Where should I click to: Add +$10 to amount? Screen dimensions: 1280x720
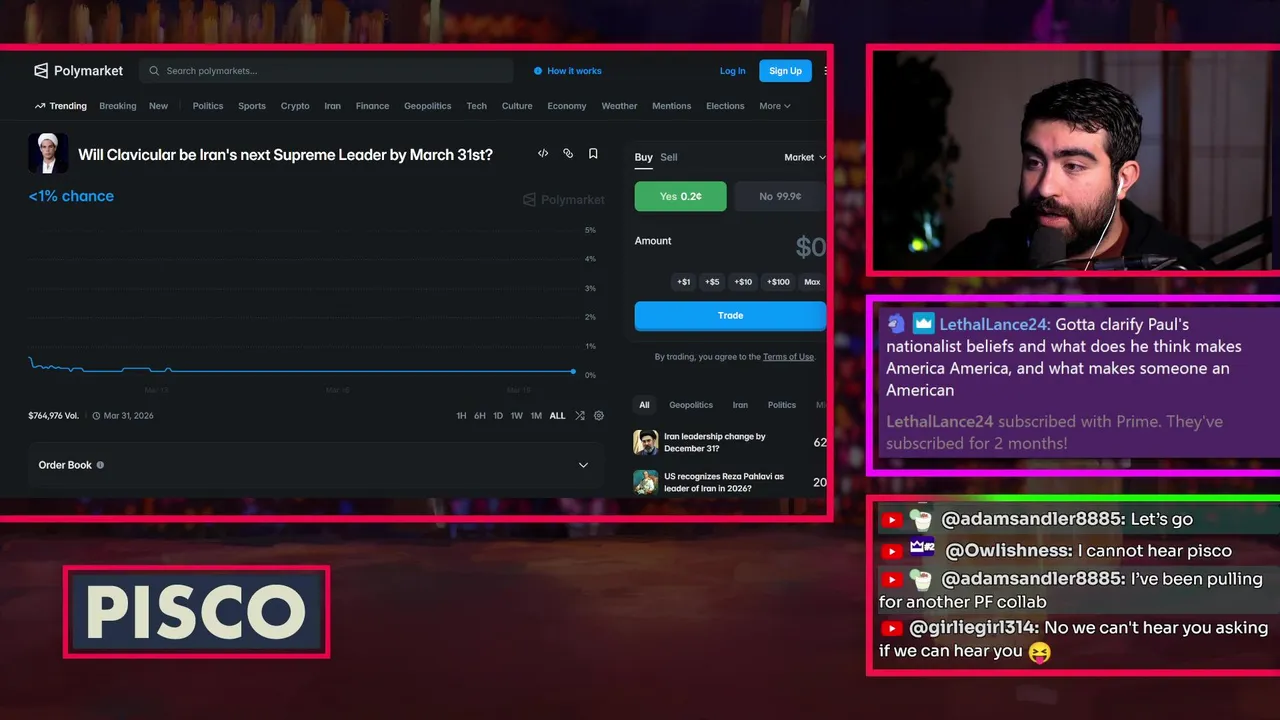click(x=743, y=282)
